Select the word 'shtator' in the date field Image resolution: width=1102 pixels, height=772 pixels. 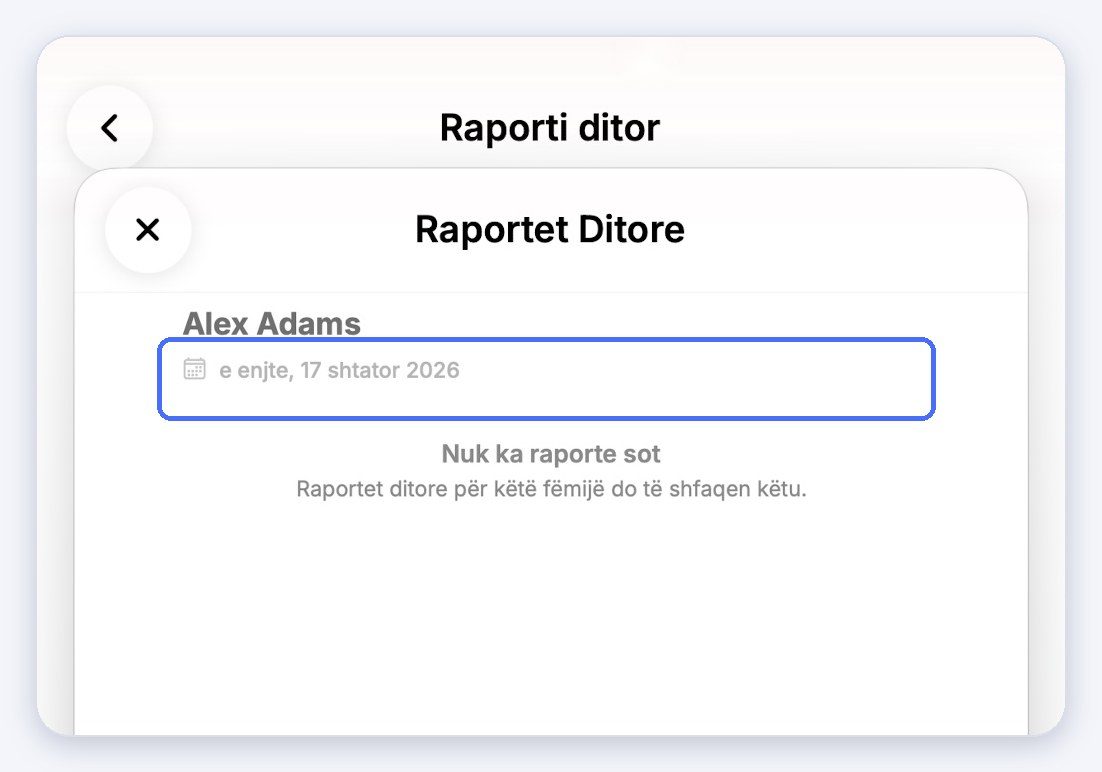[x=363, y=370]
